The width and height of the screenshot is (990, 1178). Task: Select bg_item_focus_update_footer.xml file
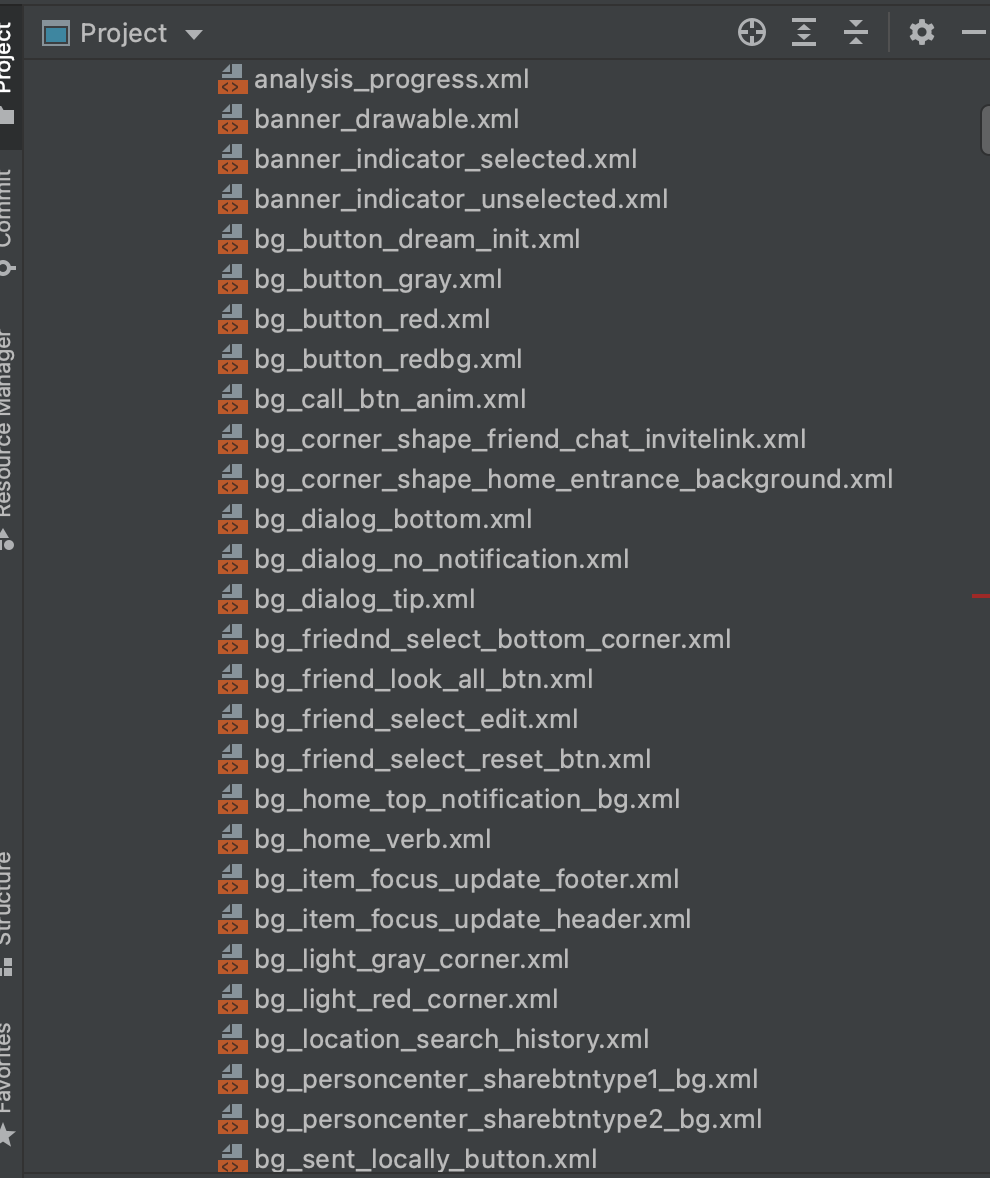coord(466,879)
